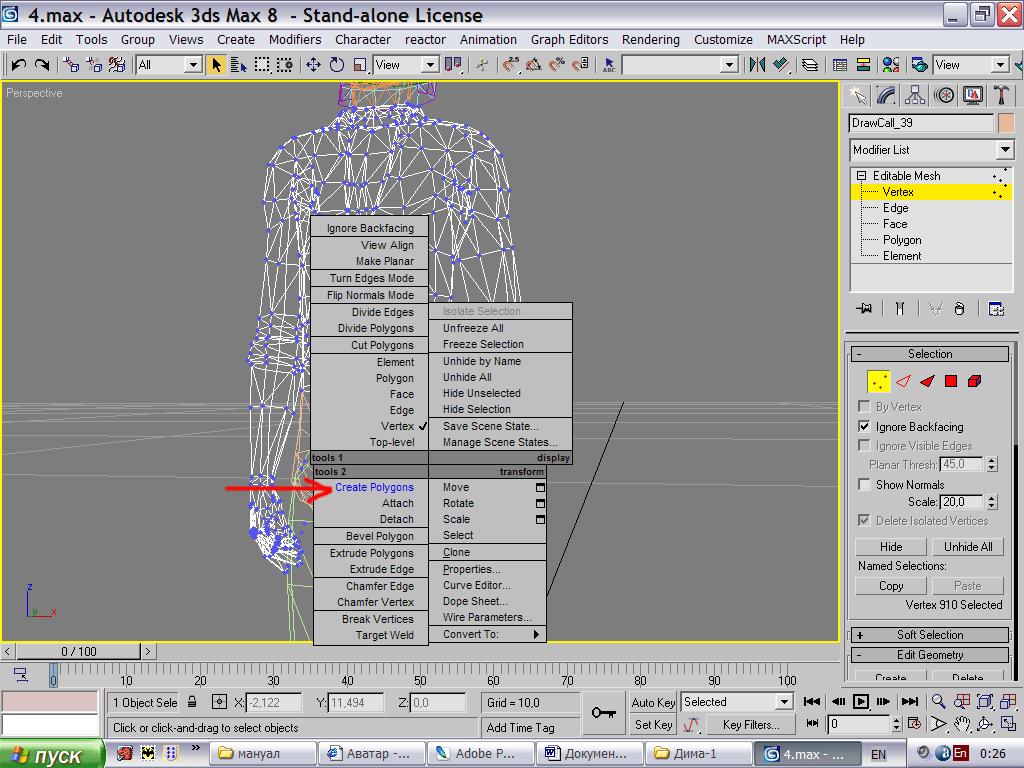Open the Utilities hammer panel tab
Image resolution: width=1024 pixels, height=768 pixels.
[x=1001, y=95]
